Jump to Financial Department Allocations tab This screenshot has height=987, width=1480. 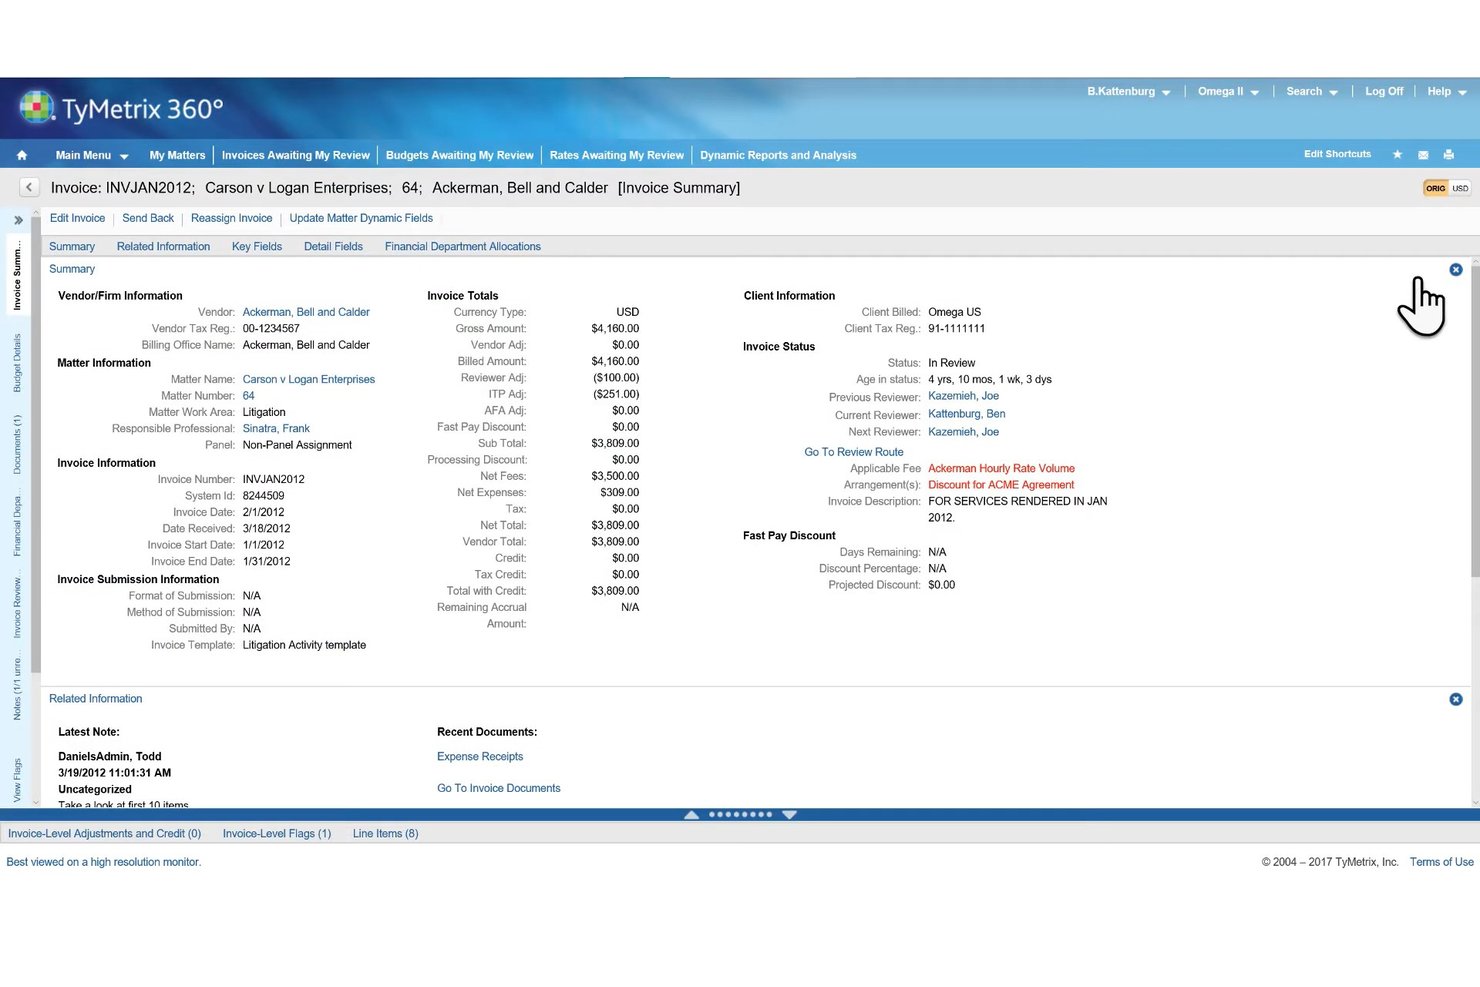point(463,247)
